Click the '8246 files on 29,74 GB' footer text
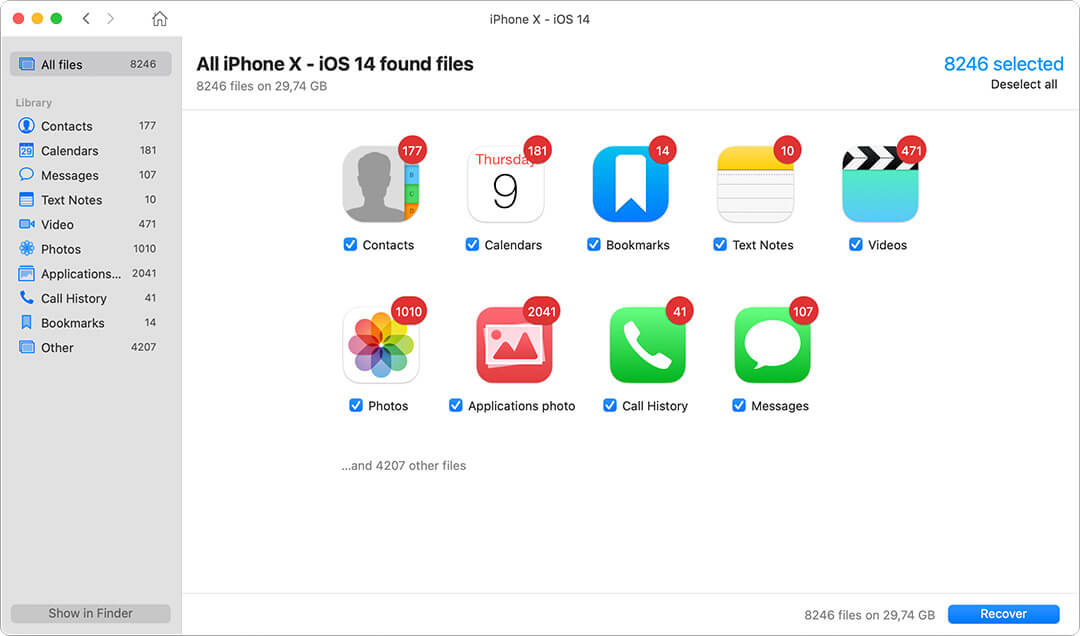This screenshot has width=1080, height=636. [869, 615]
